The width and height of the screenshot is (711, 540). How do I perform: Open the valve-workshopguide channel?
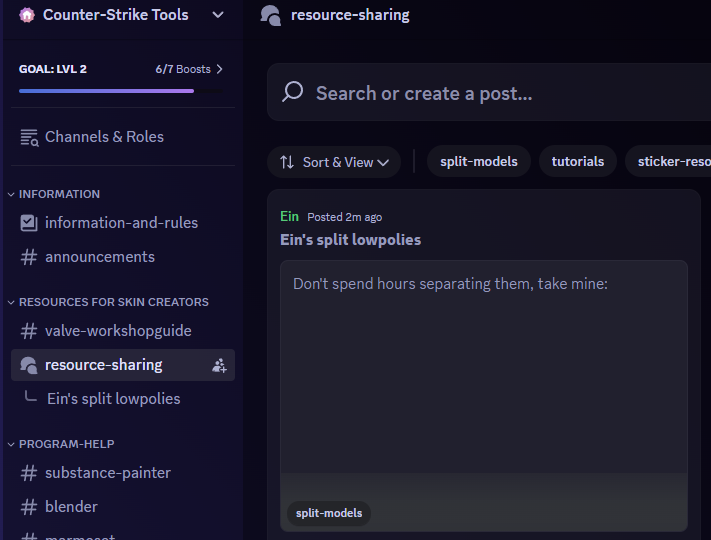(x=118, y=331)
